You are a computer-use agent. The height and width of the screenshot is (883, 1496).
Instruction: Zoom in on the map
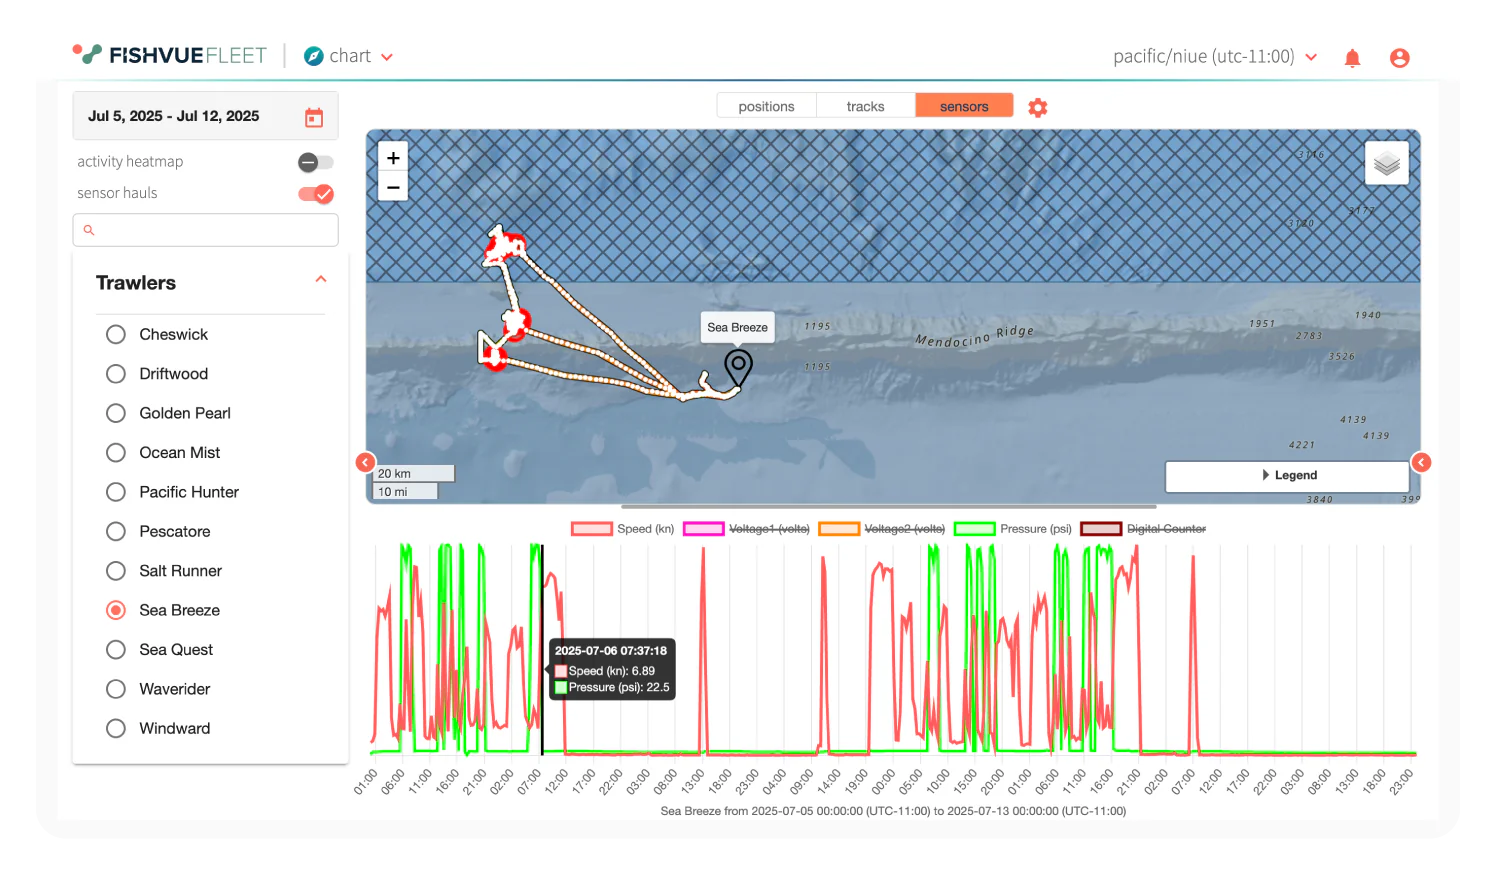(x=393, y=158)
